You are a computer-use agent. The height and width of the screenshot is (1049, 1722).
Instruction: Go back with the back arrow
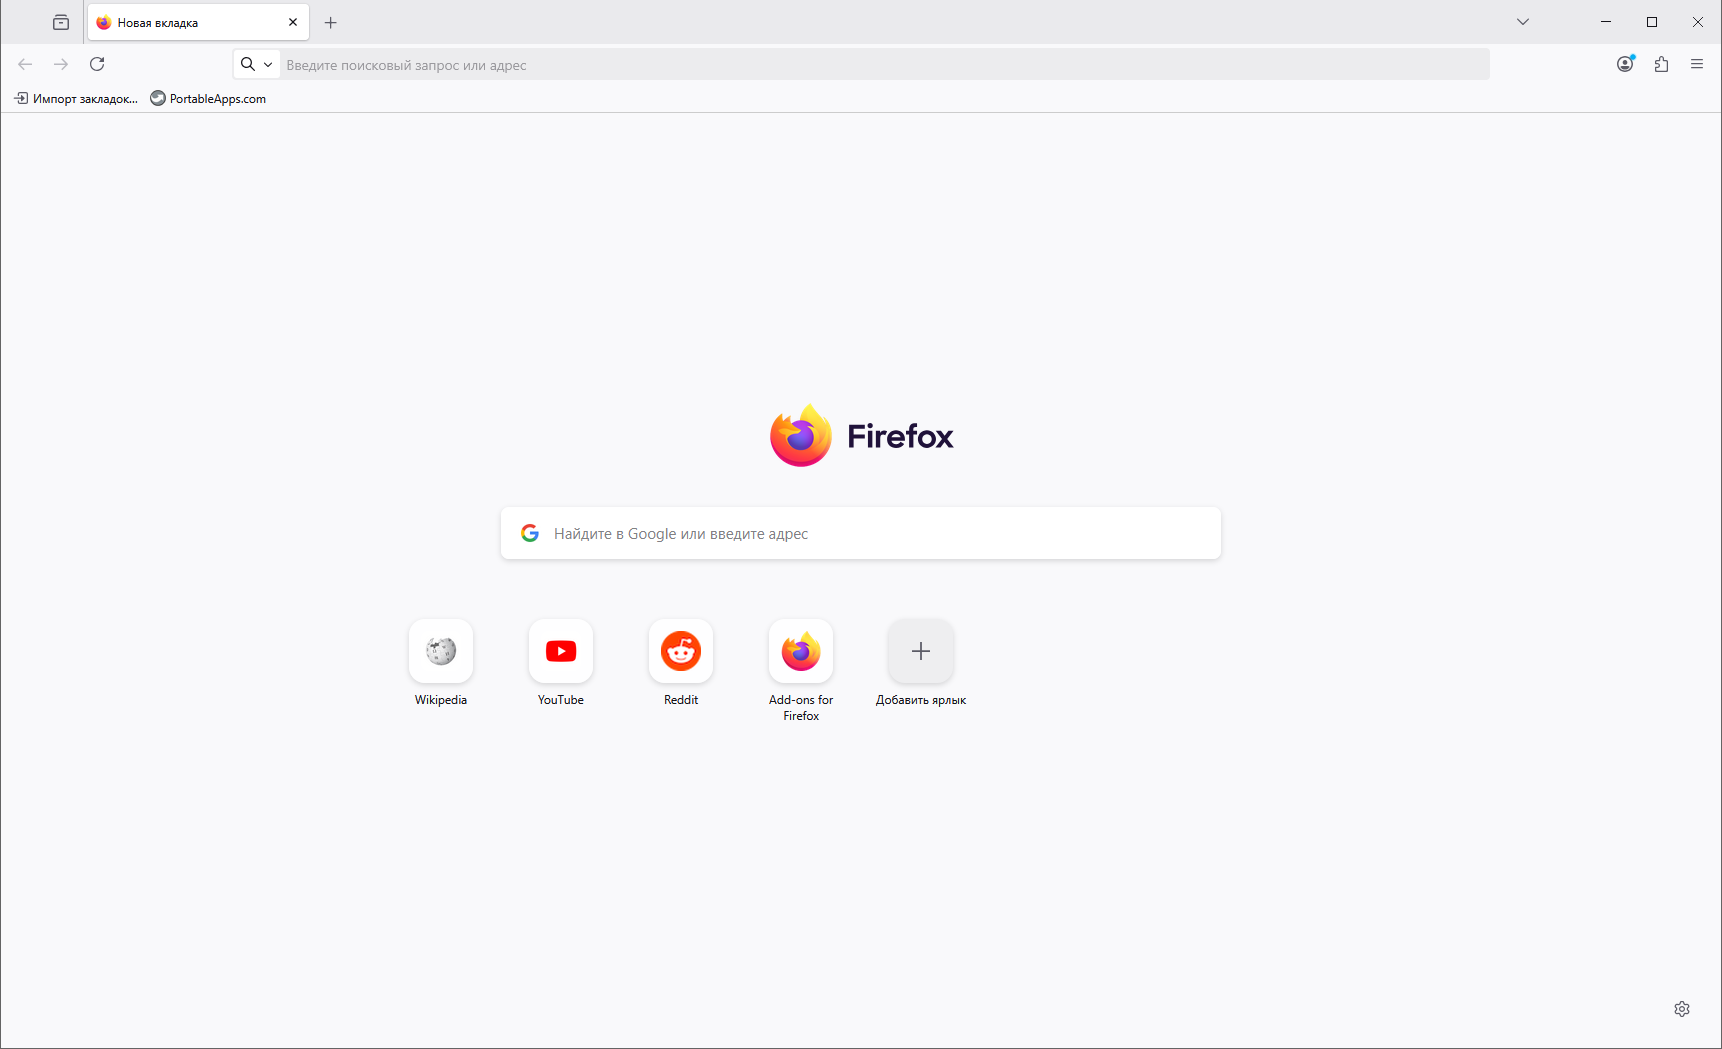pos(25,64)
